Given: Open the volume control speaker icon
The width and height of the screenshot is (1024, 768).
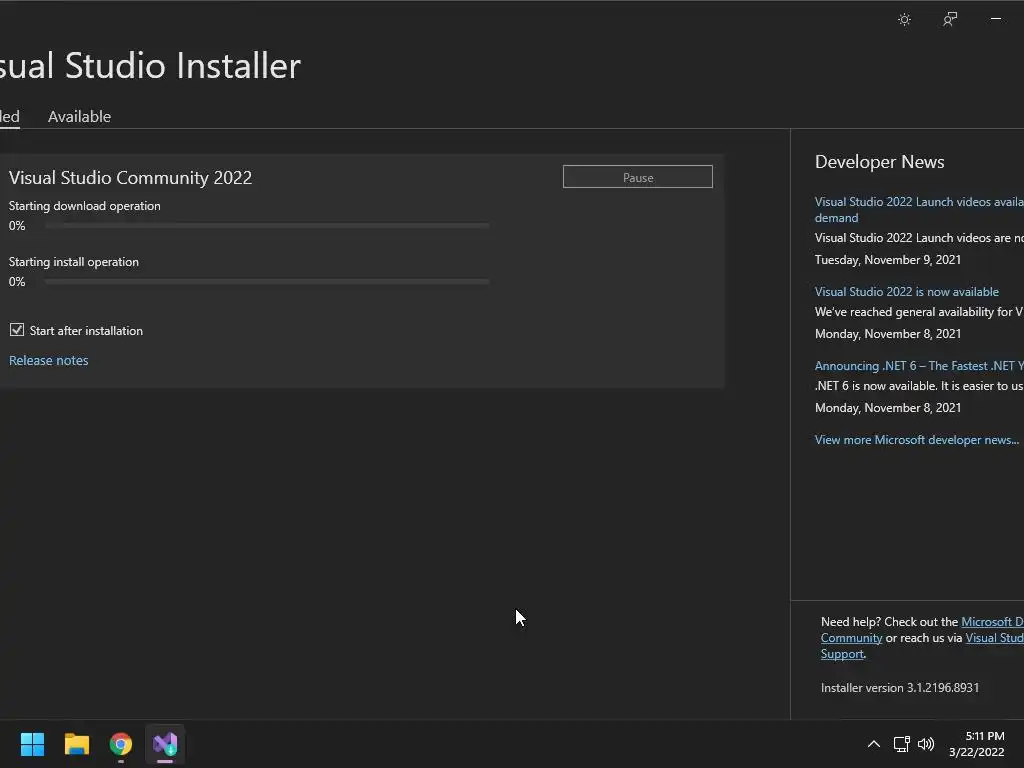Looking at the screenshot, I should coord(926,744).
